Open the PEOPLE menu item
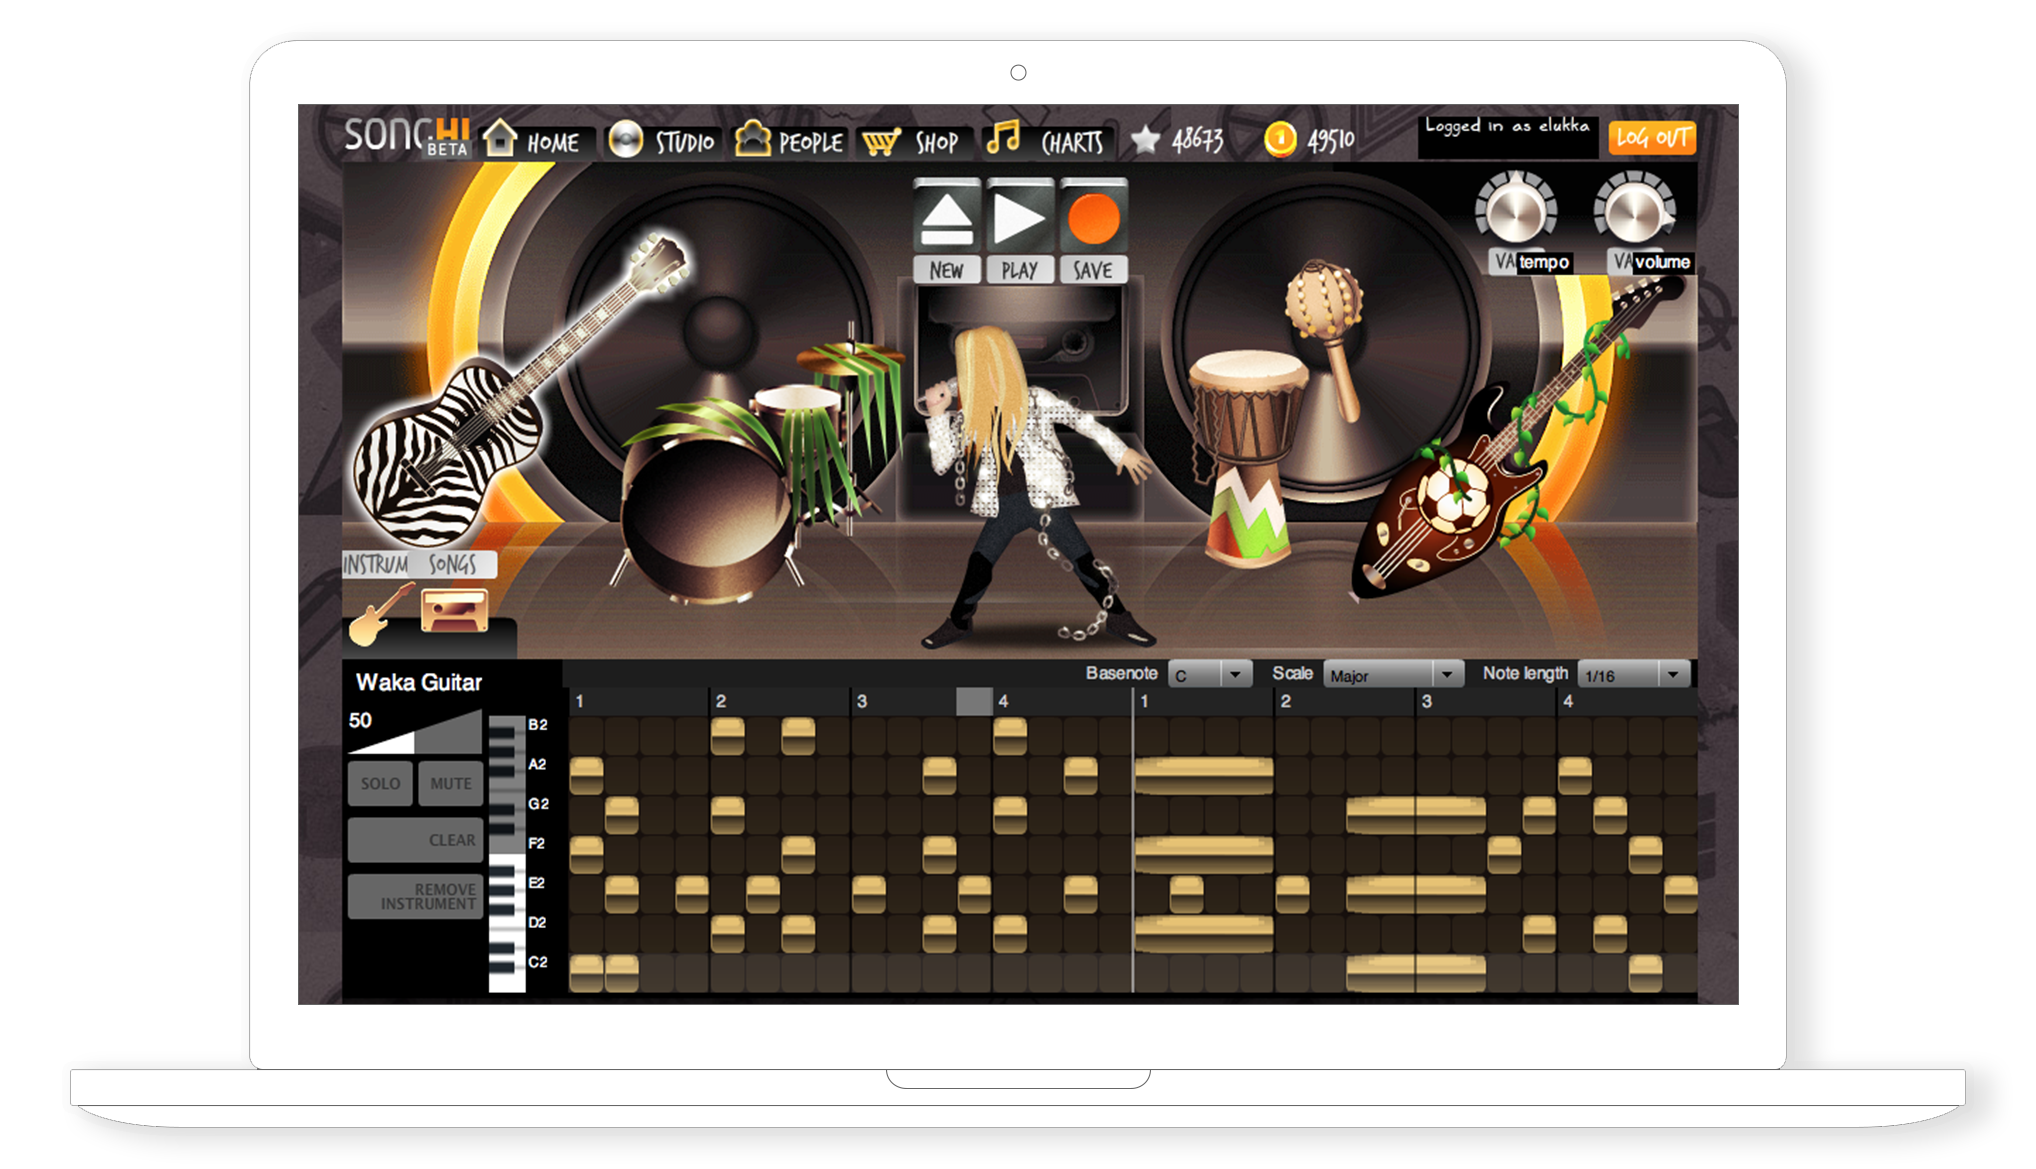This screenshot has width=2036, height=1169. (x=811, y=143)
